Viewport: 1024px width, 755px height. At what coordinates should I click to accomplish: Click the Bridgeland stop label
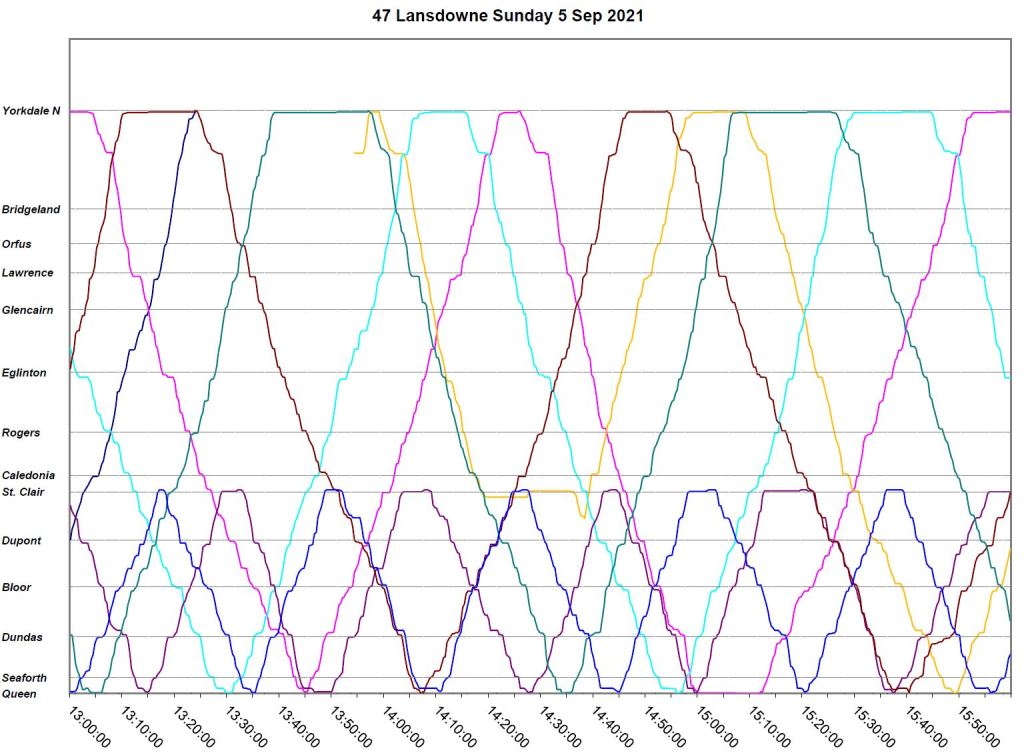pos(31,210)
